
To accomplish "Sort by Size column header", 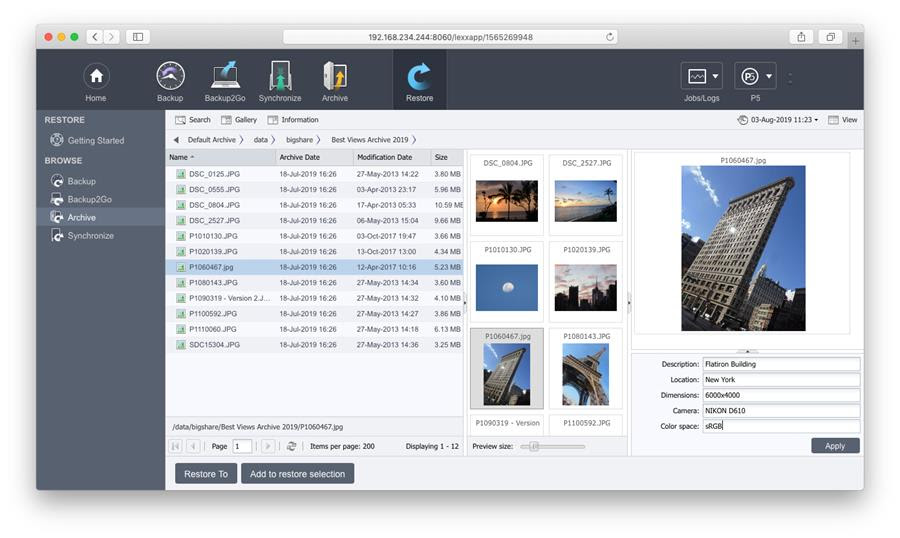I will click(x=447, y=157).
